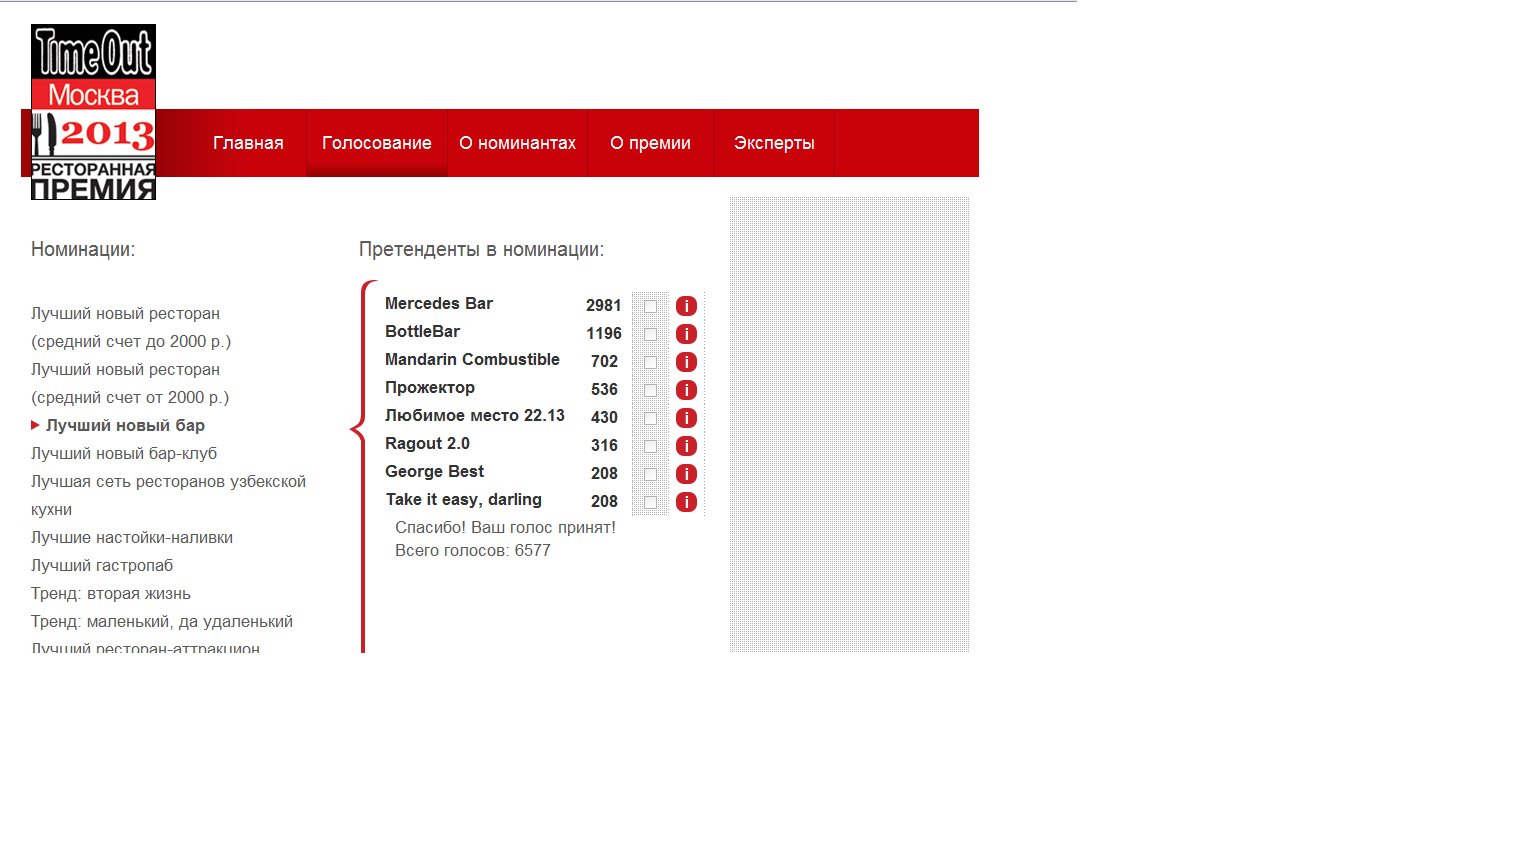
Task: Go to the Главная menu item
Action: click(248, 143)
